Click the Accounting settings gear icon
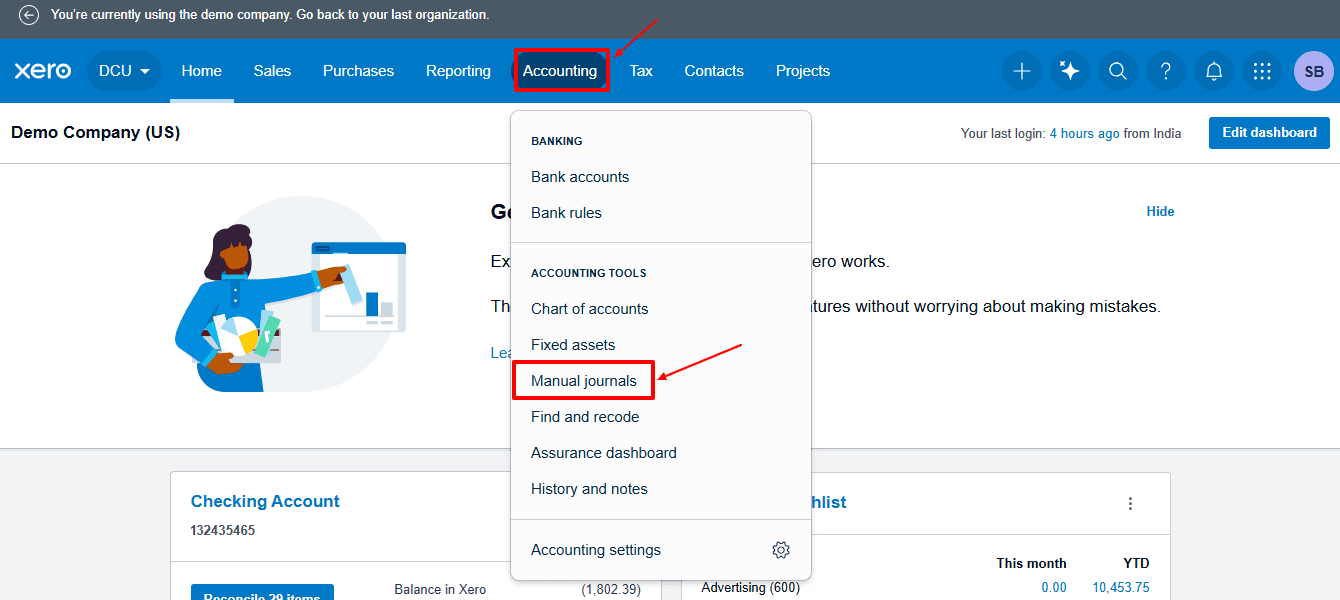 [x=780, y=549]
